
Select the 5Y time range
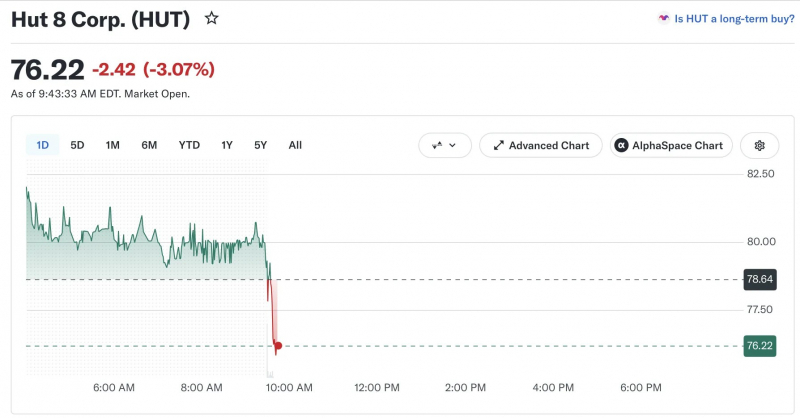tap(260, 145)
